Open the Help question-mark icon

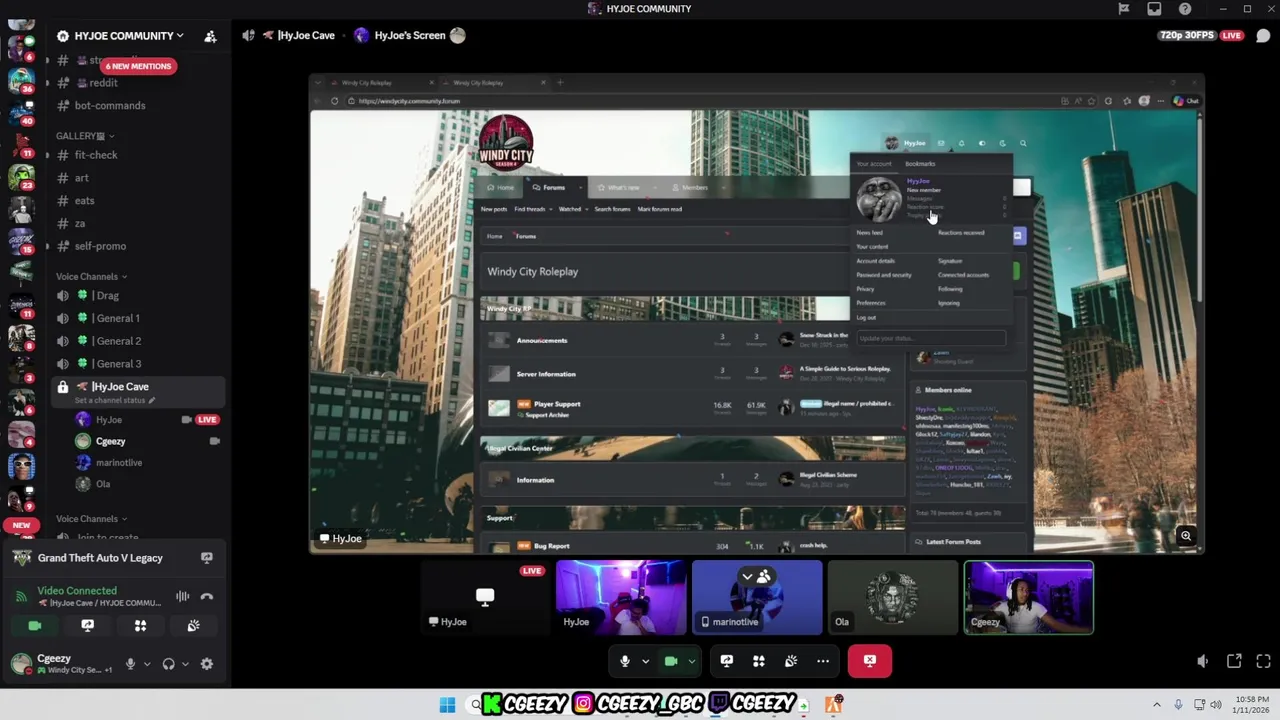[x=1185, y=9]
